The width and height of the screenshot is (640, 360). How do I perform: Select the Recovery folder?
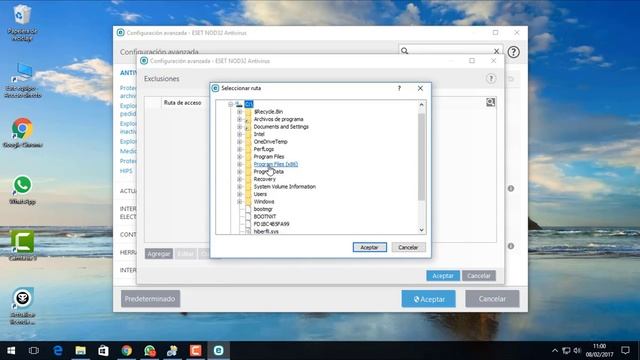pyautogui.click(x=264, y=179)
